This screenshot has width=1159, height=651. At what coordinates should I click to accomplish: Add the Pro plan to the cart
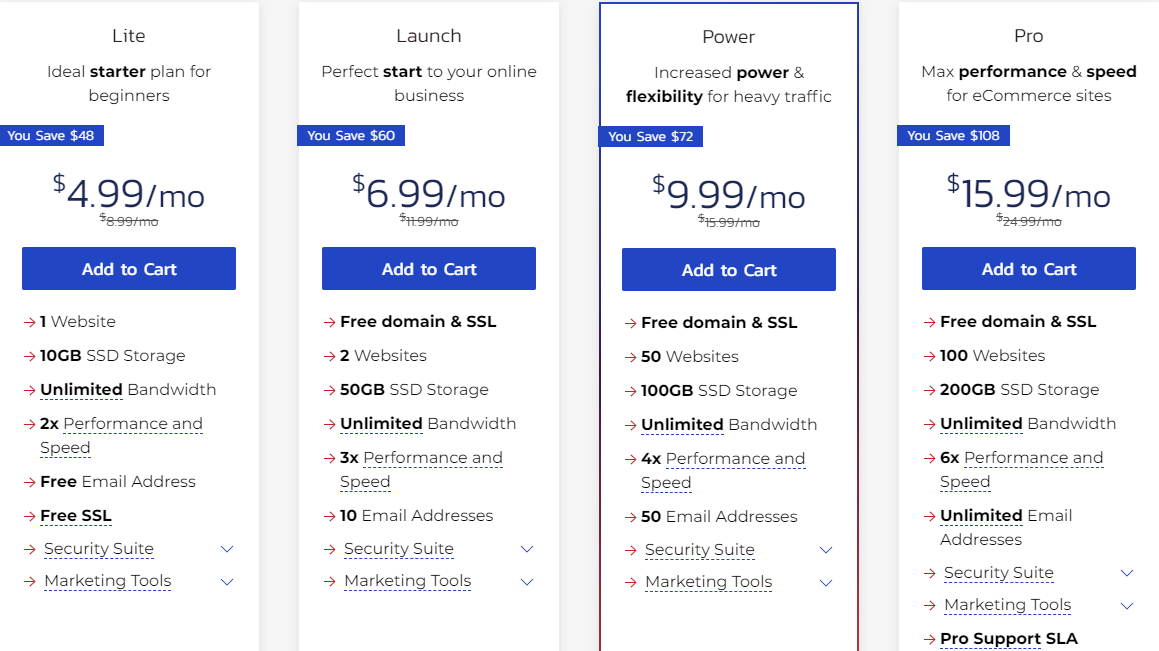coord(1028,268)
